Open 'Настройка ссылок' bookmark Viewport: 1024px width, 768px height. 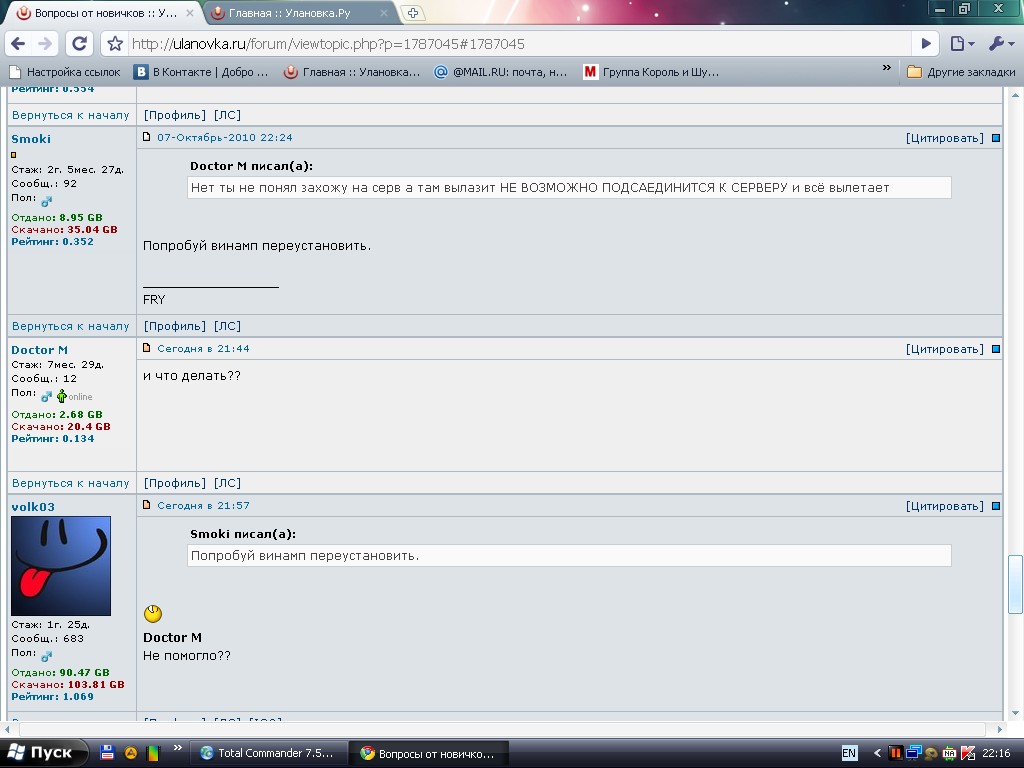point(65,72)
